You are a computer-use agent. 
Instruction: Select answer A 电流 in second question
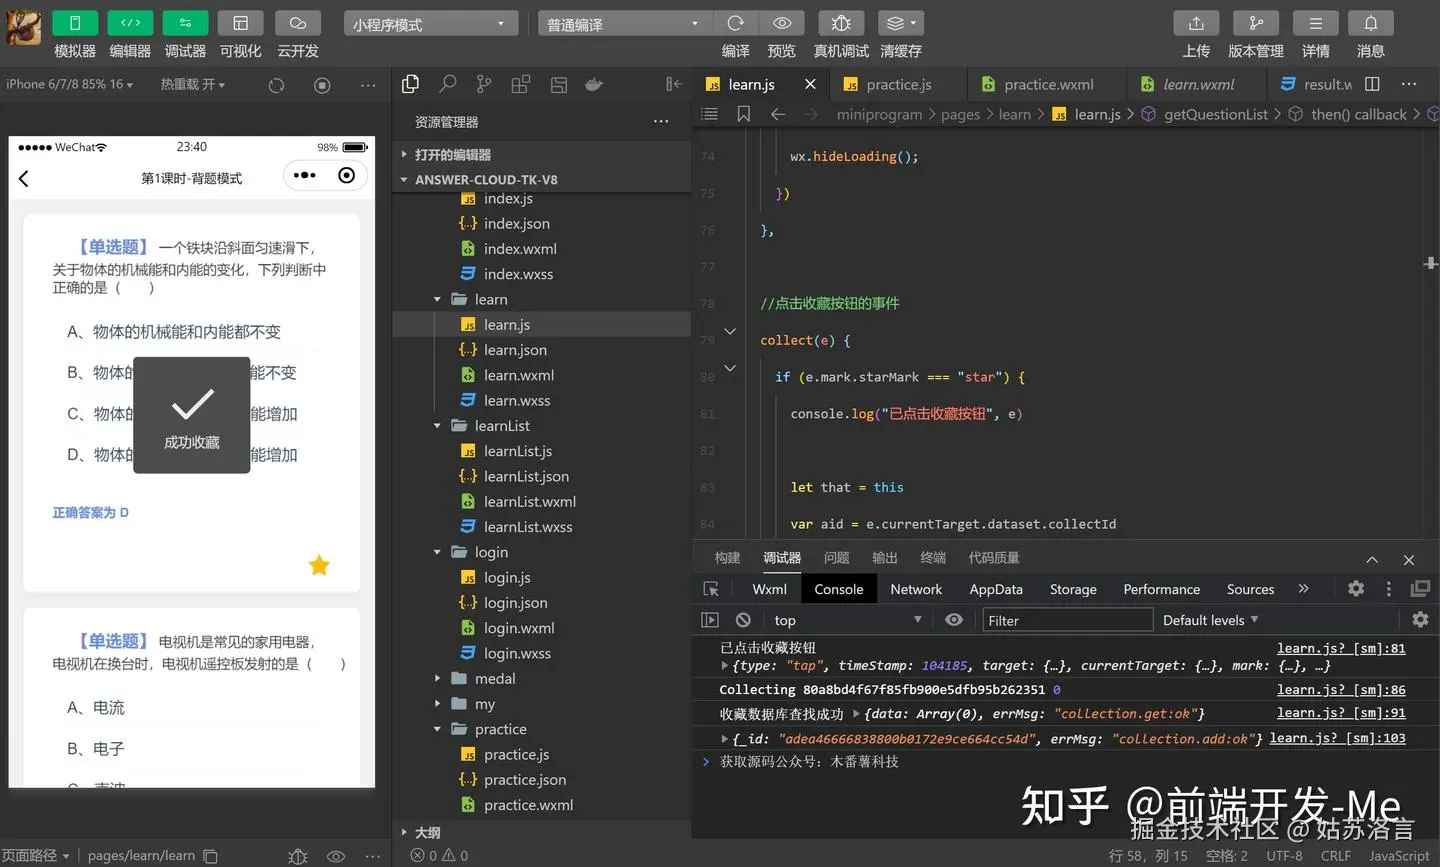(96, 708)
